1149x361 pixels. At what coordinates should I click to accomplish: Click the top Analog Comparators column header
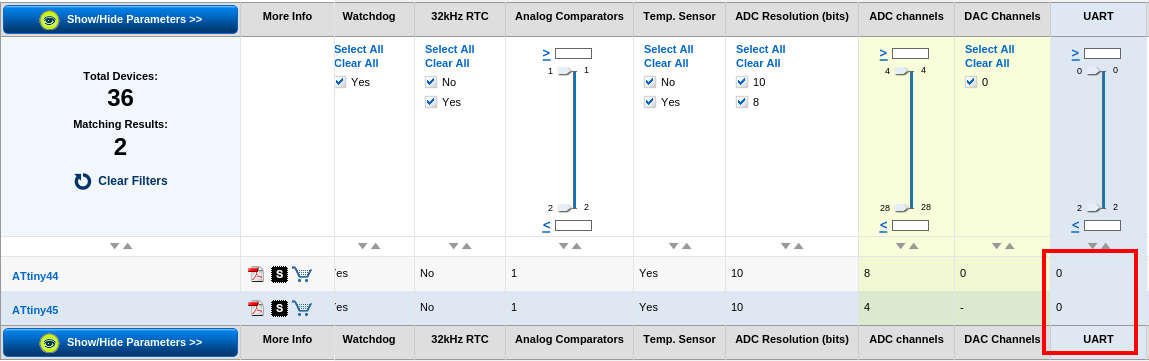click(569, 16)
